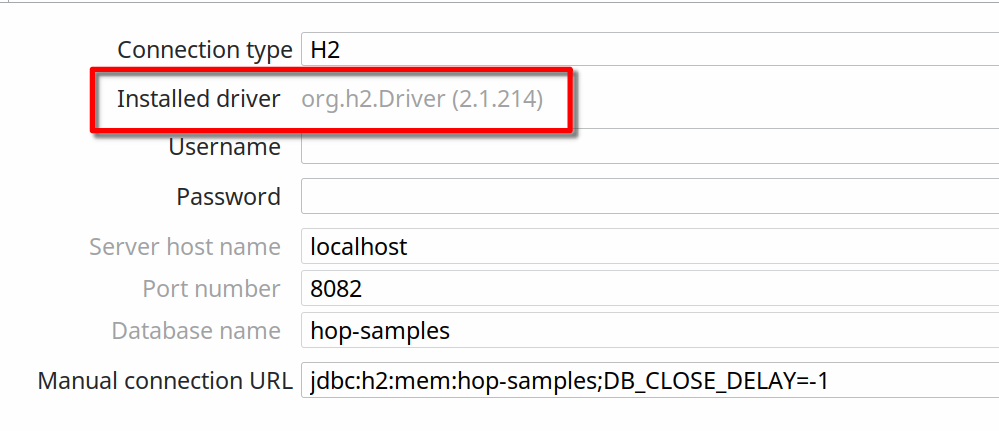Select the Port number field containing 8082

coord(650,289)
